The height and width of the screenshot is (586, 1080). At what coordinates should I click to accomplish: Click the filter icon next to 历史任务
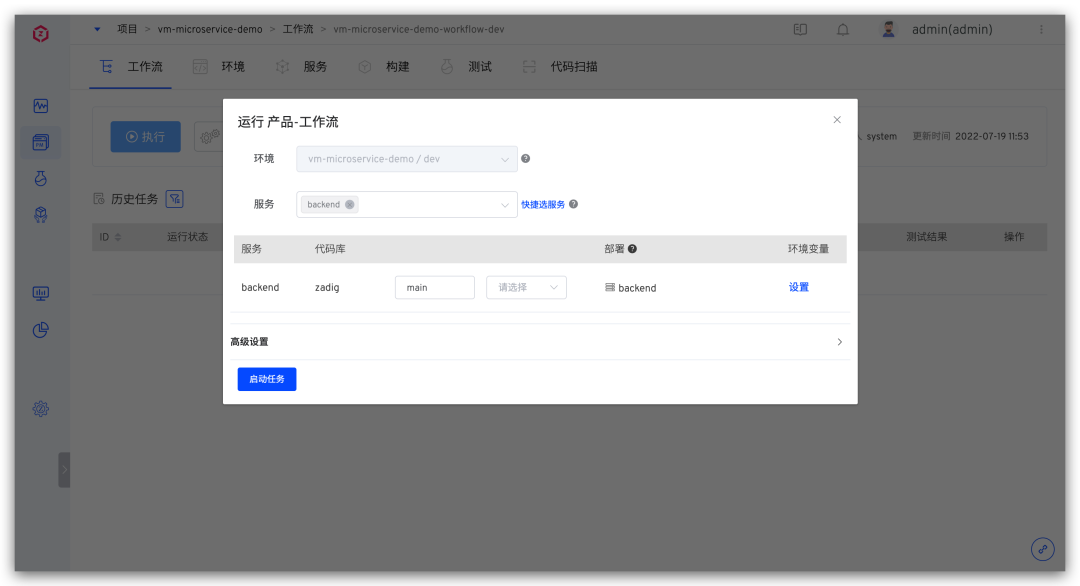175,199
